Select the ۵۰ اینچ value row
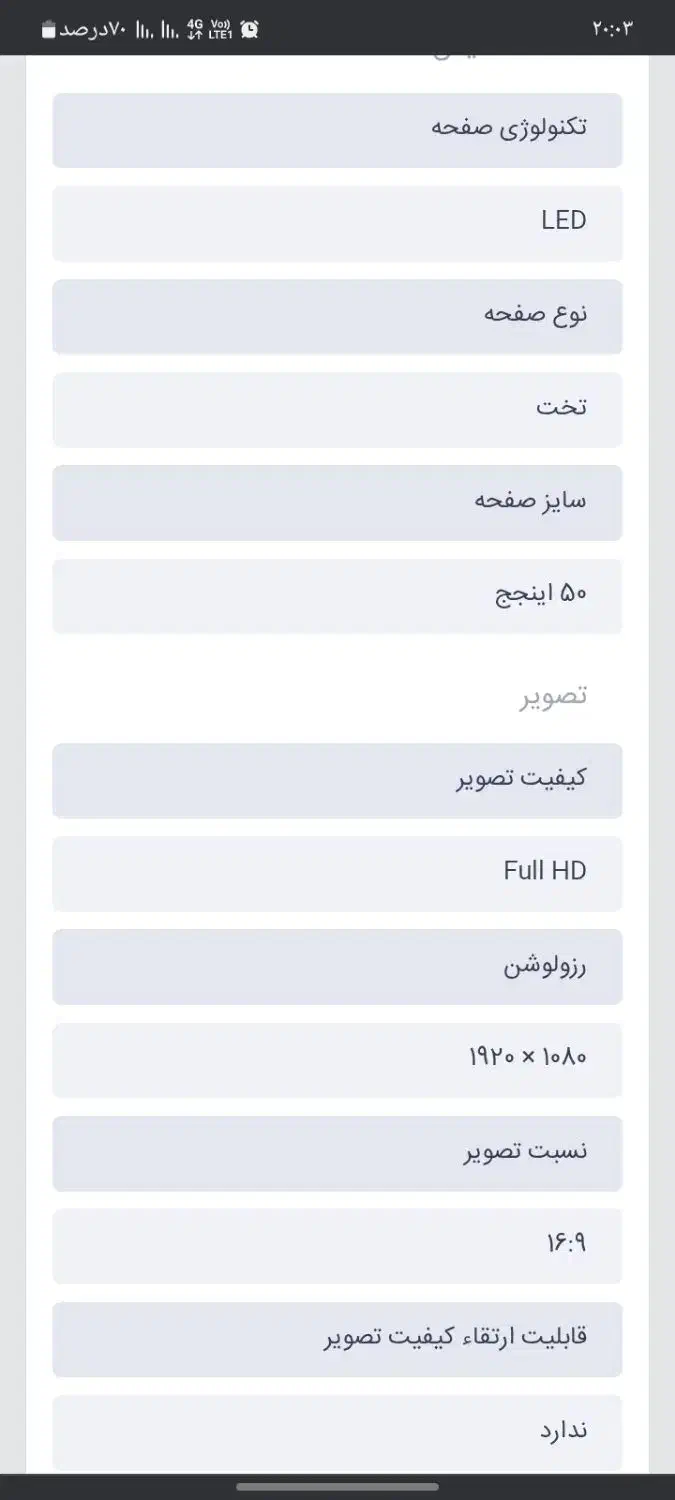675x1500 pixels. (x=337, y=596)
